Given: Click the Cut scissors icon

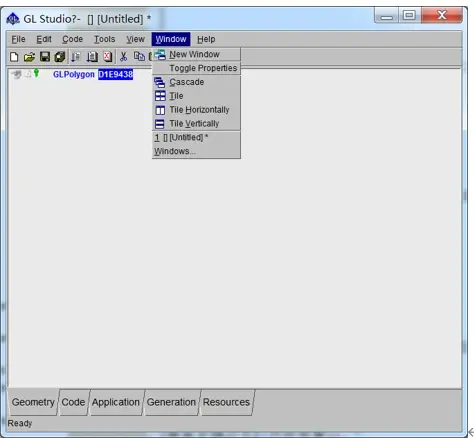Looking at the screenshot, I should click(x=124, y=57).
